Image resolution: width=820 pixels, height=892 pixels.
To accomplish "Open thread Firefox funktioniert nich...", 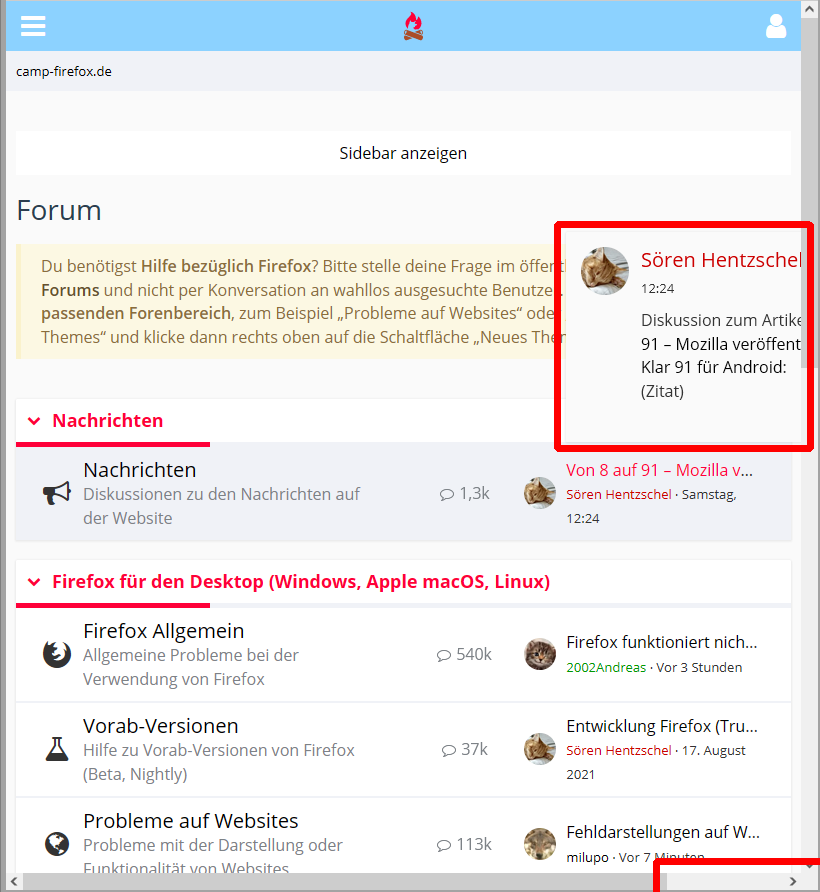I will click(x=661, y=642).
